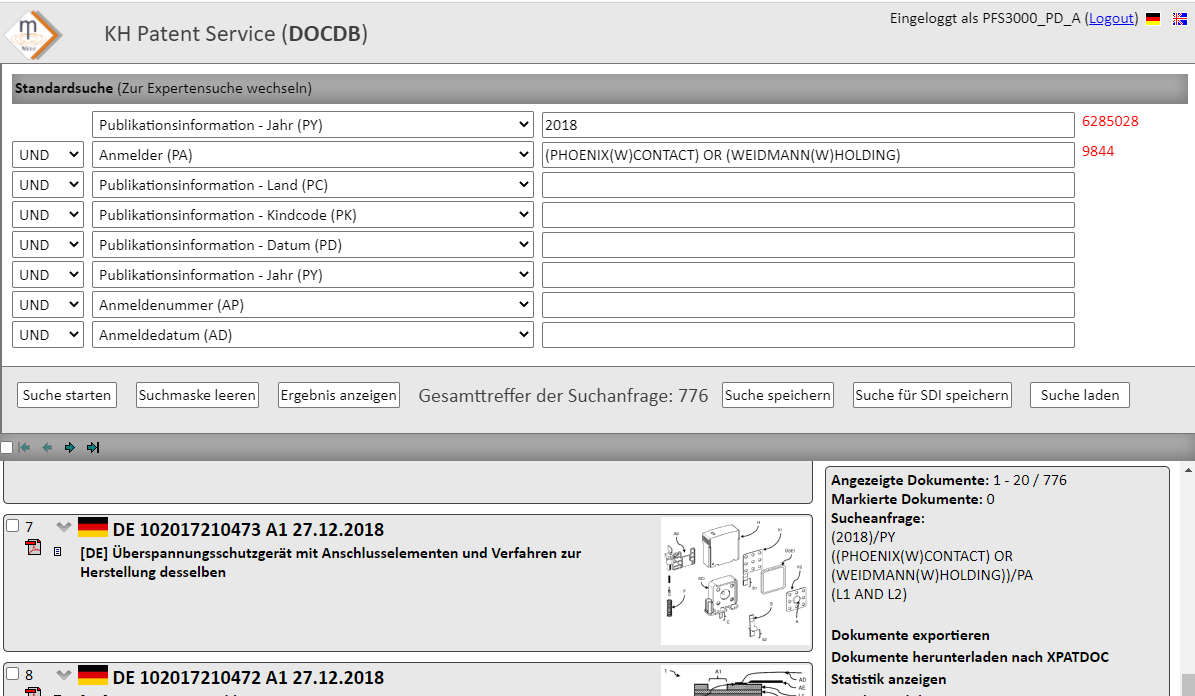Switch language with the German flag icon
This screenshot has width=1195, height=696.
(1153, 19)
